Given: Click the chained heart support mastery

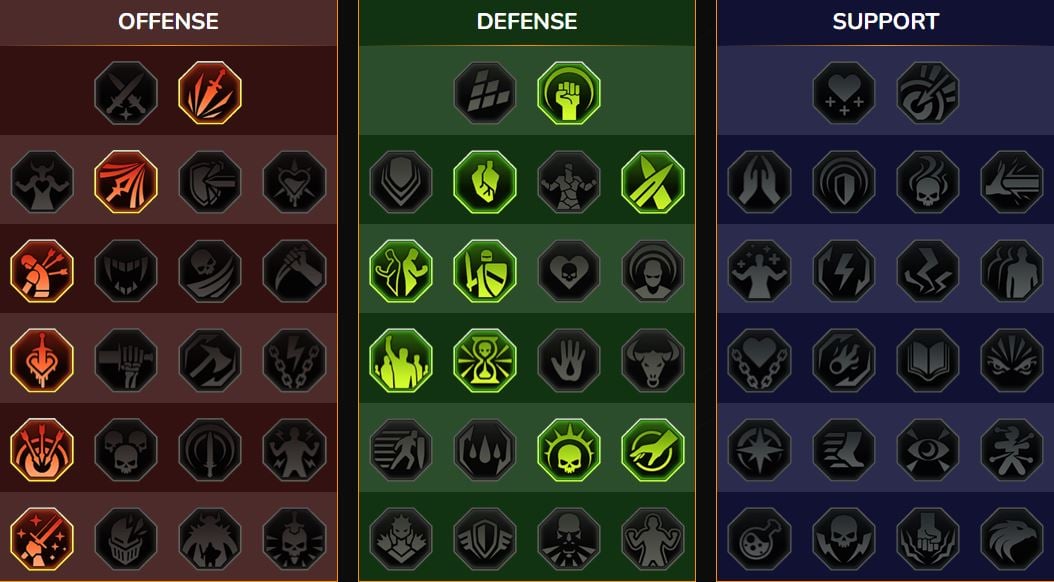Looking at the screenshot, I should pyautogui.click(x=760, y=360).
